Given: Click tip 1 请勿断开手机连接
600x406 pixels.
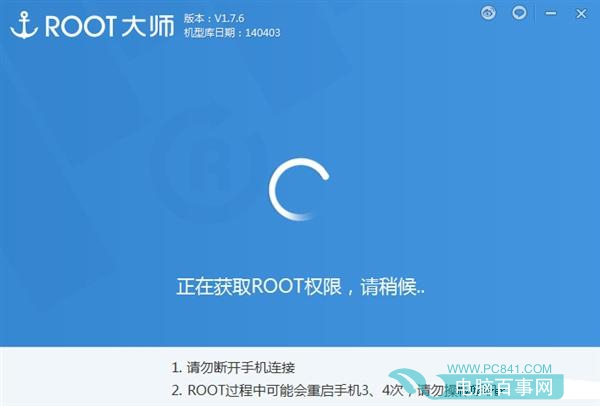Looking at the screenshot, I should tap(233, 368).
